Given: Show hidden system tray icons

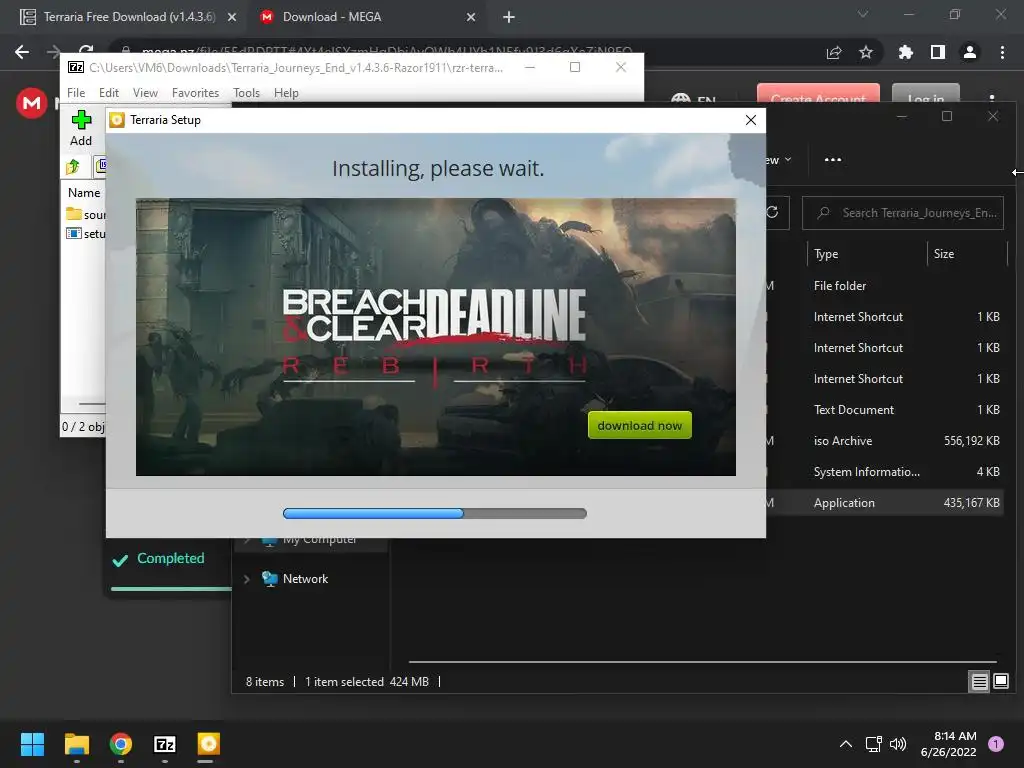Looking at the screenshot, I should coord(846,744).
